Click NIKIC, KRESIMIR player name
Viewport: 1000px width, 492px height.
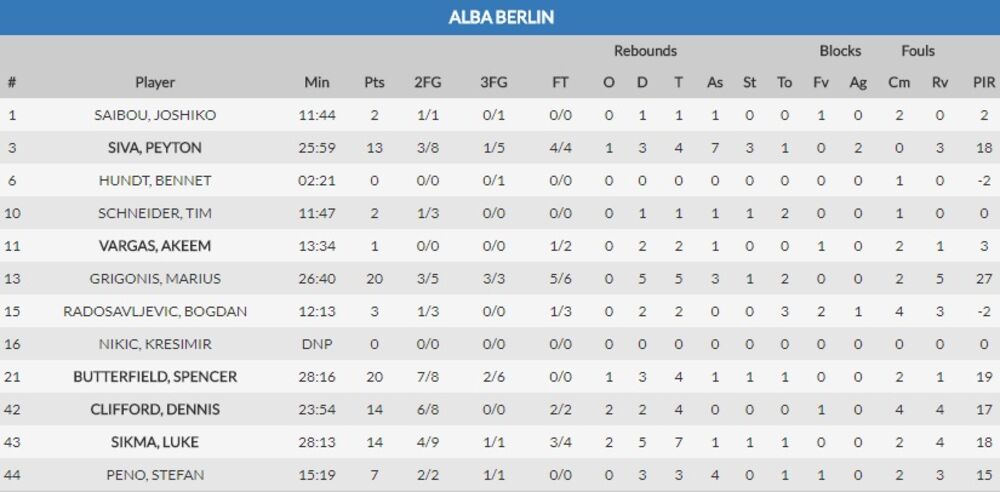(x=155, y=345)
